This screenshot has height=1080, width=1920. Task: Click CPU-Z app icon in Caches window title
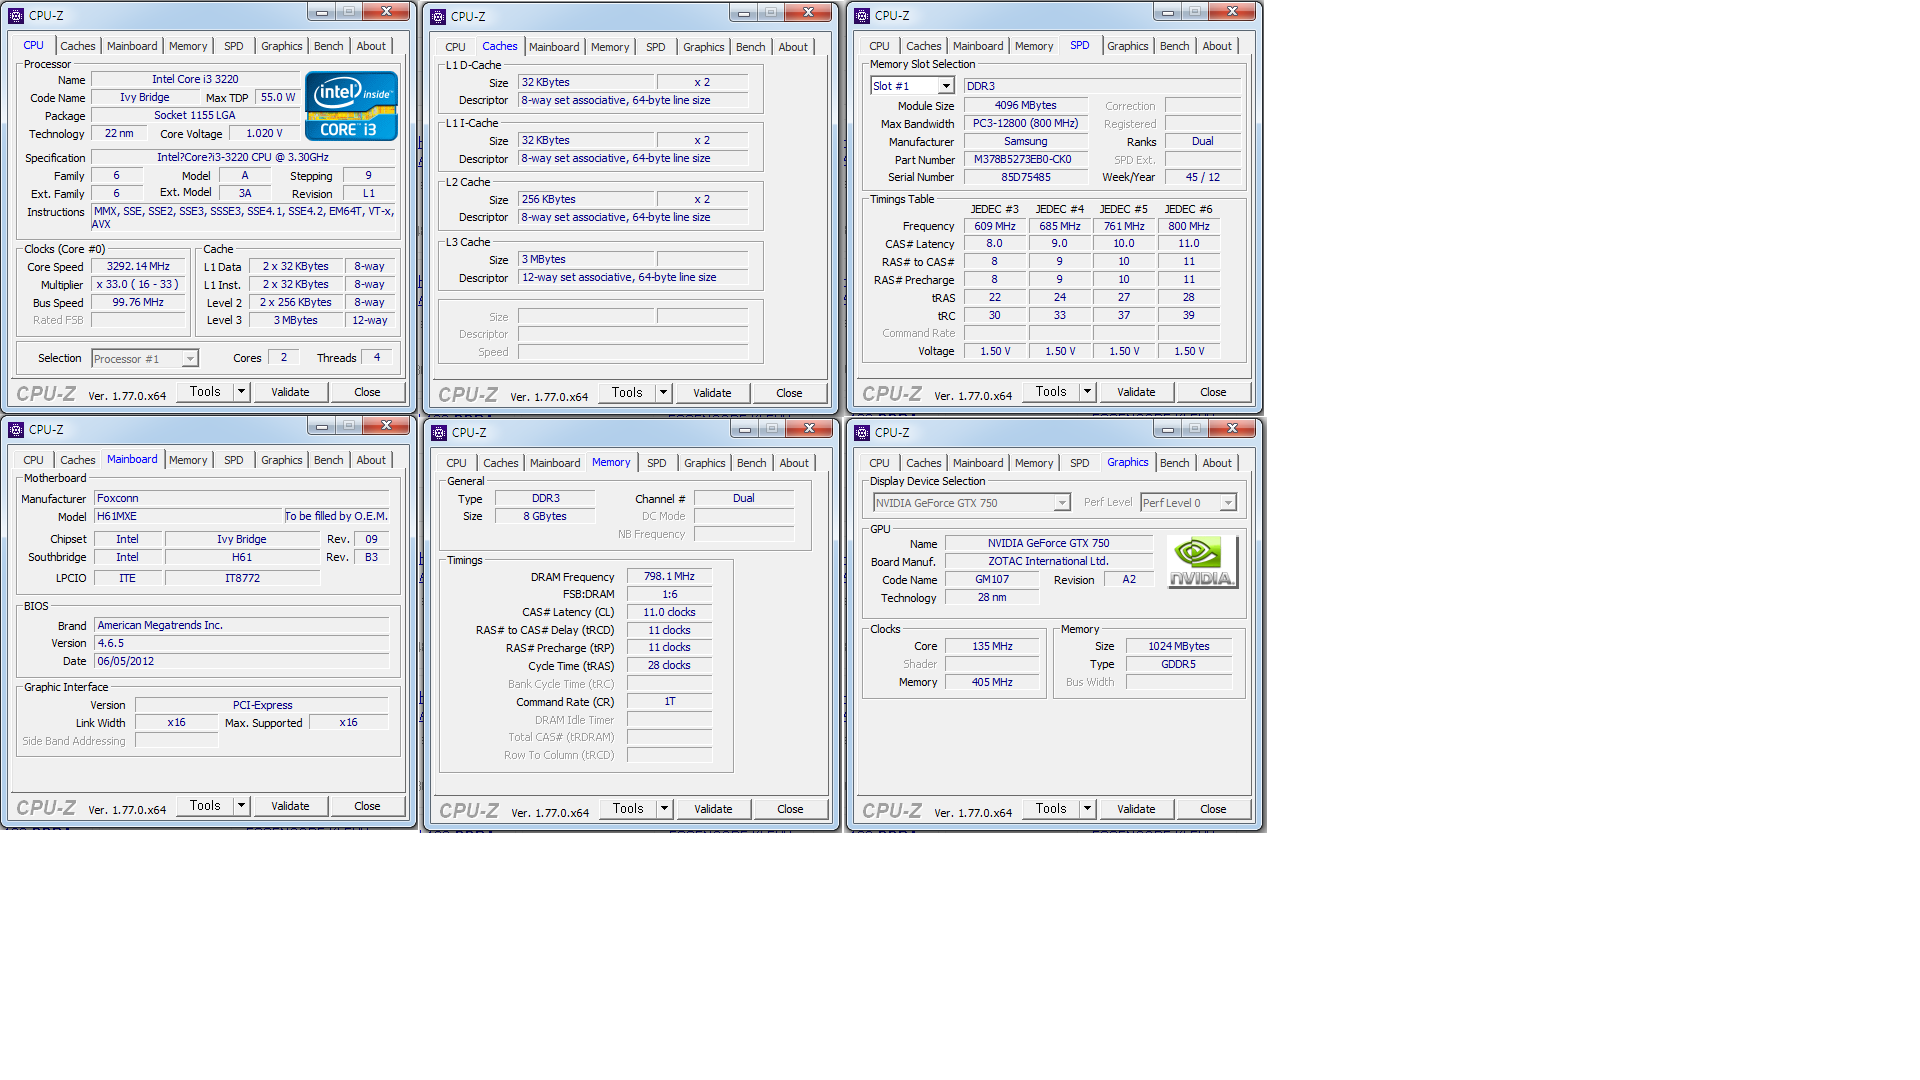coord(438,16)
